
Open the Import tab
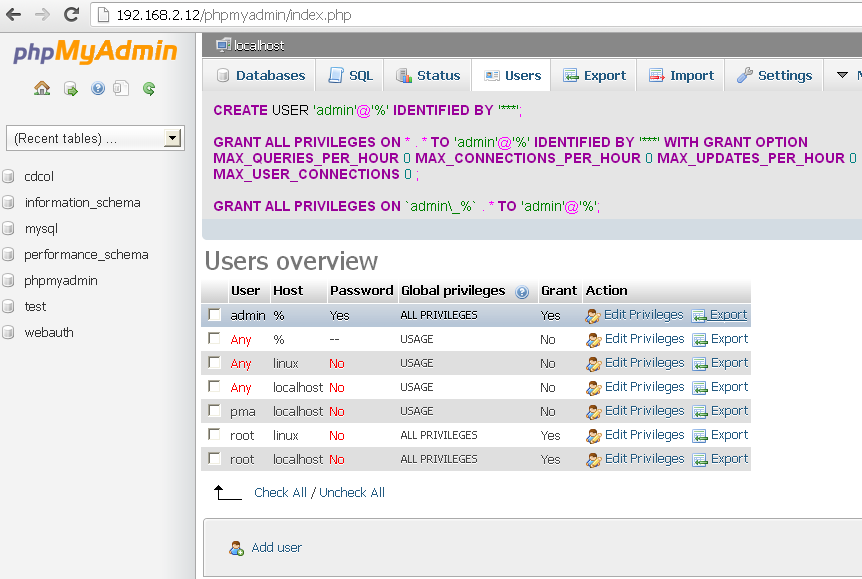(x=681, y=76)
